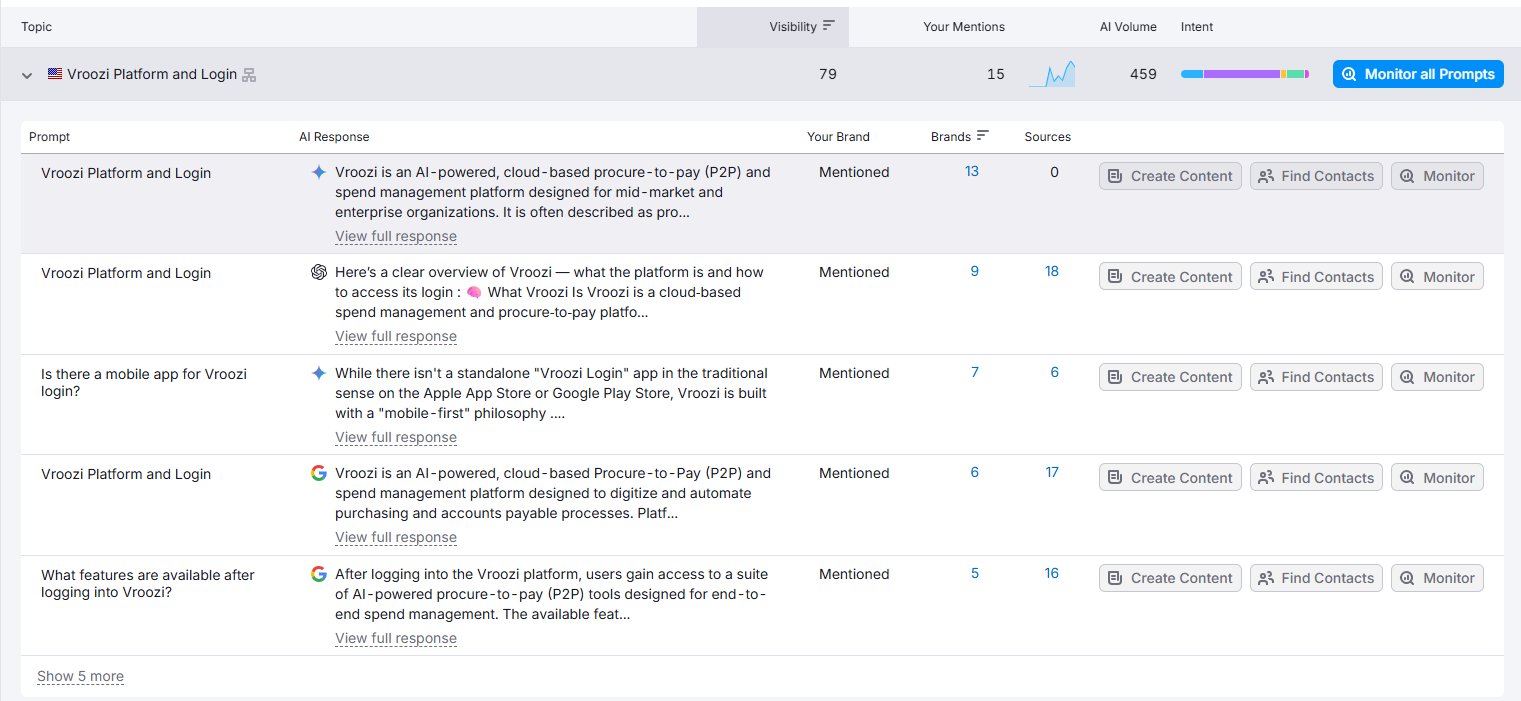View full response for ChatGPT overview answer
Viewport: 1521px width, 701px height.
[x=396, y=336]
